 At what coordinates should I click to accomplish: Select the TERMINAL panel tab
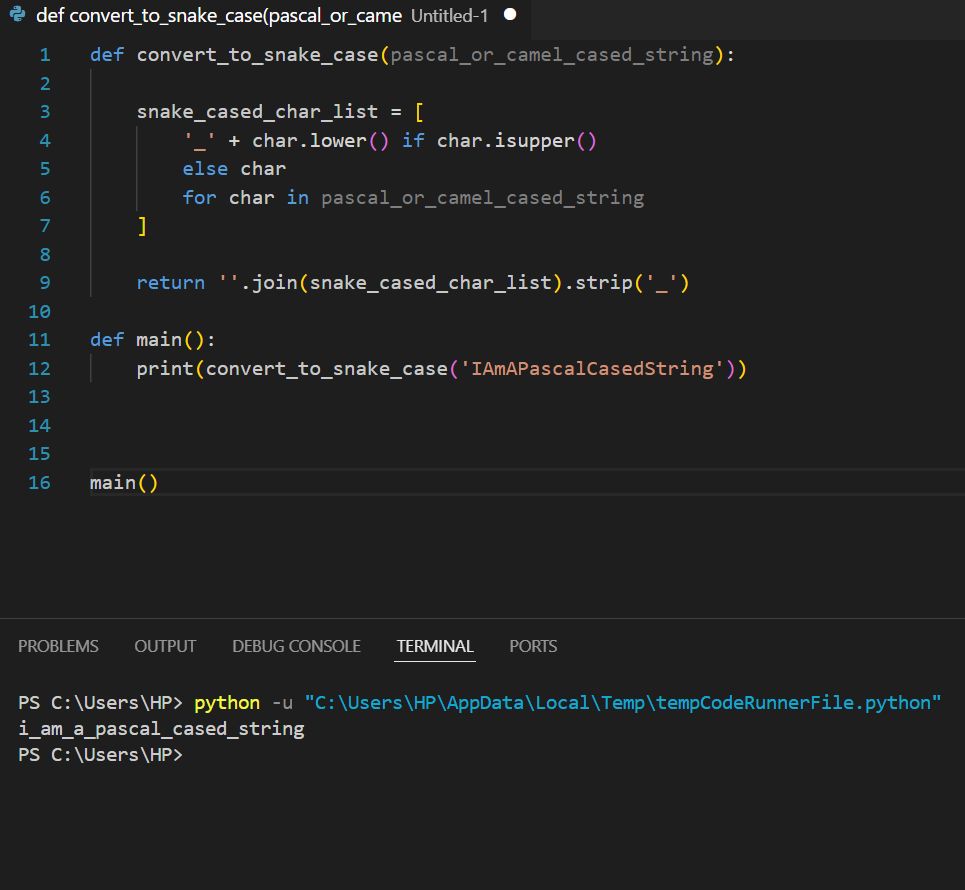point(435,646)
